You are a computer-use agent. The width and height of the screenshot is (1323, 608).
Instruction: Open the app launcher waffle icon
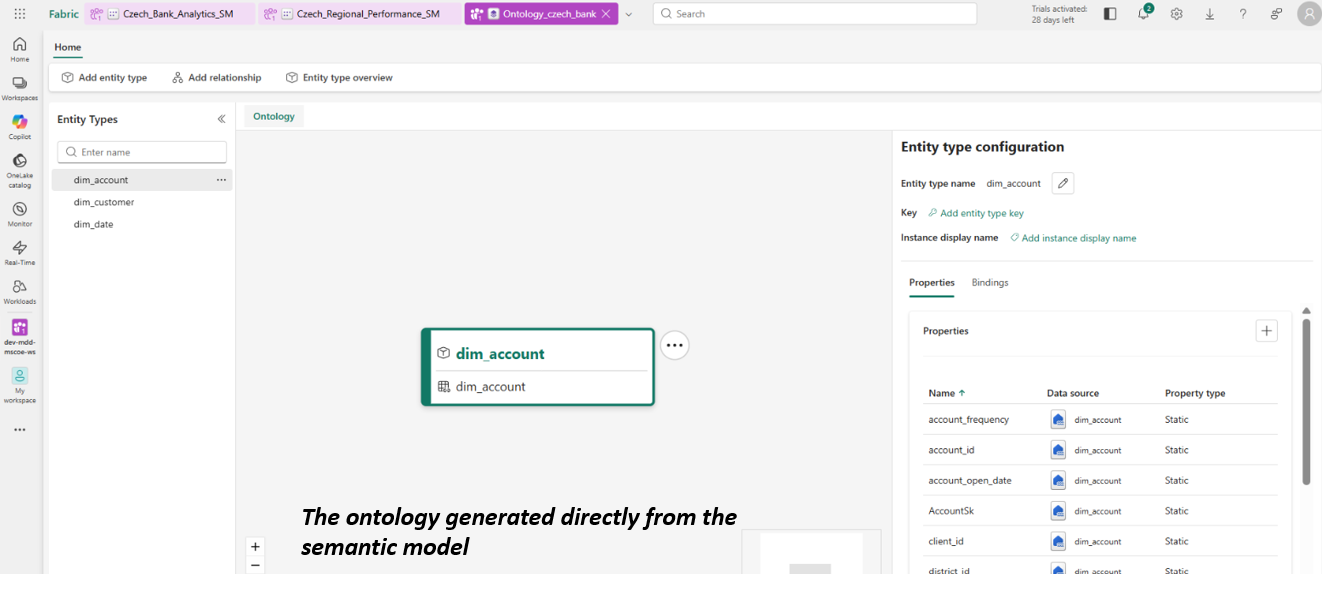[20, 14]
